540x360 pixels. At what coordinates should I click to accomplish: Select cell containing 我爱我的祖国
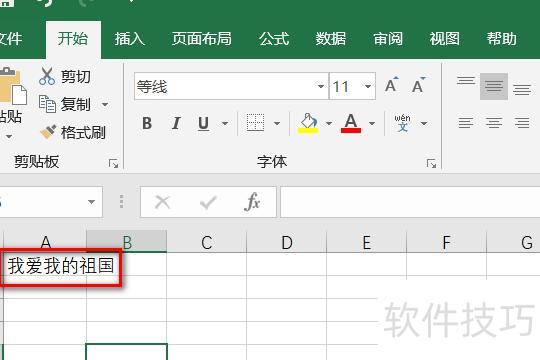click(45, 265)
